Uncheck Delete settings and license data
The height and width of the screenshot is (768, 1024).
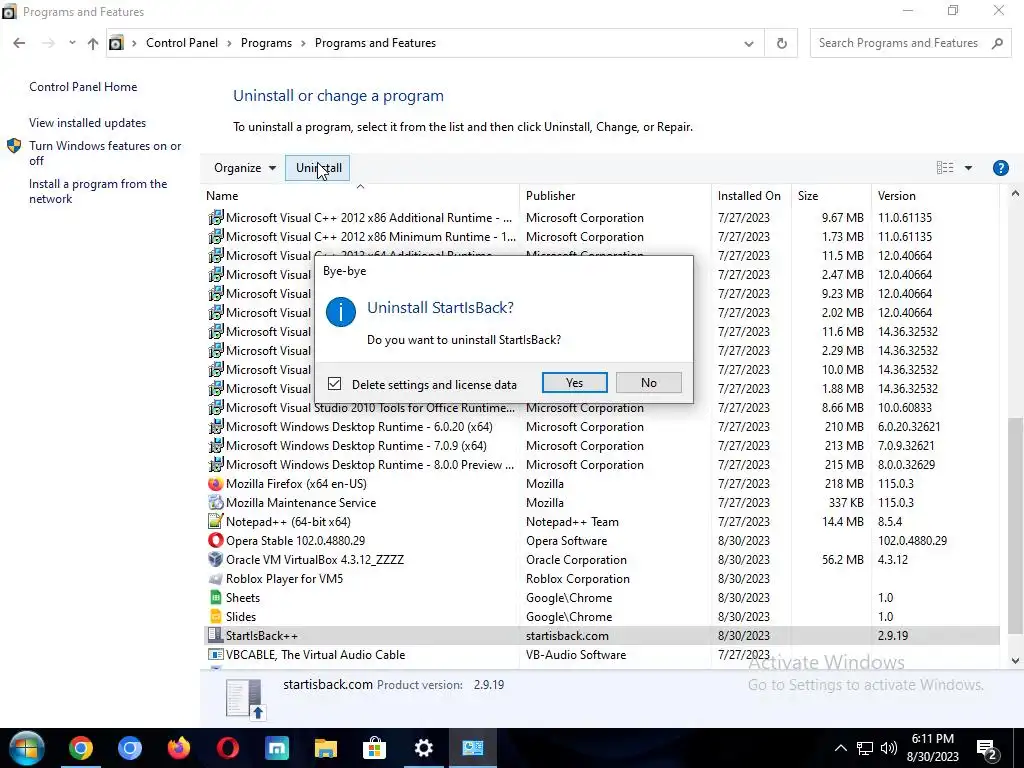[334, 384]
